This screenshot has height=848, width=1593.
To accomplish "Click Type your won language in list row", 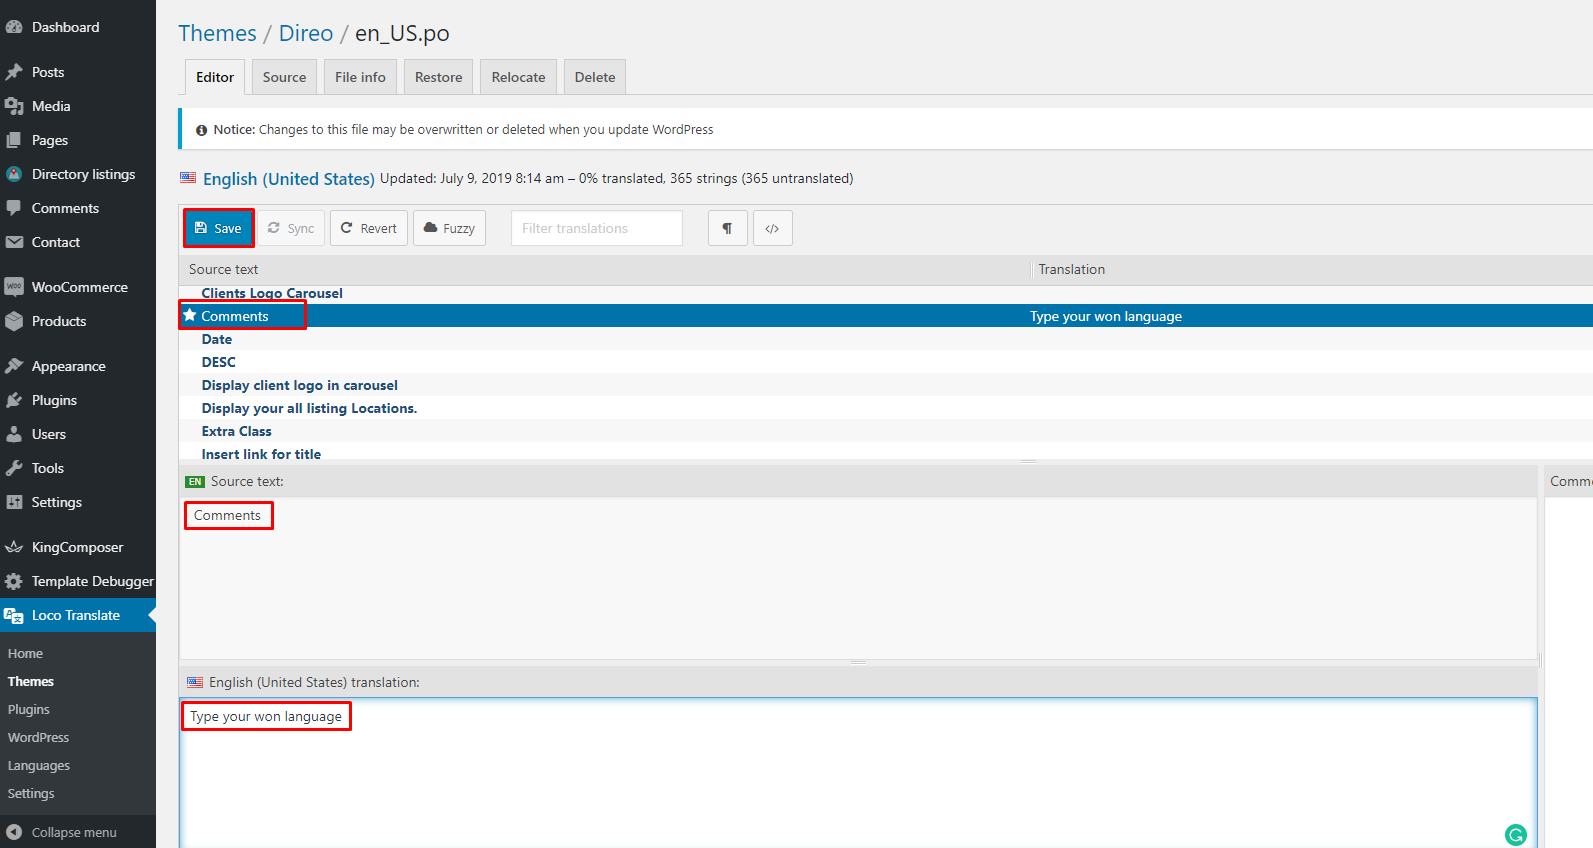I will click(1106, 316).
